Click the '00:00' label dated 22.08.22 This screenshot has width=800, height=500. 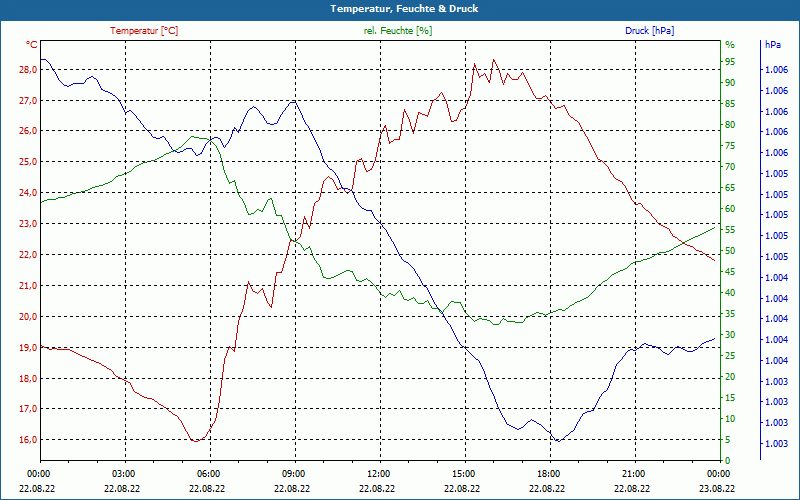point(37,474)
